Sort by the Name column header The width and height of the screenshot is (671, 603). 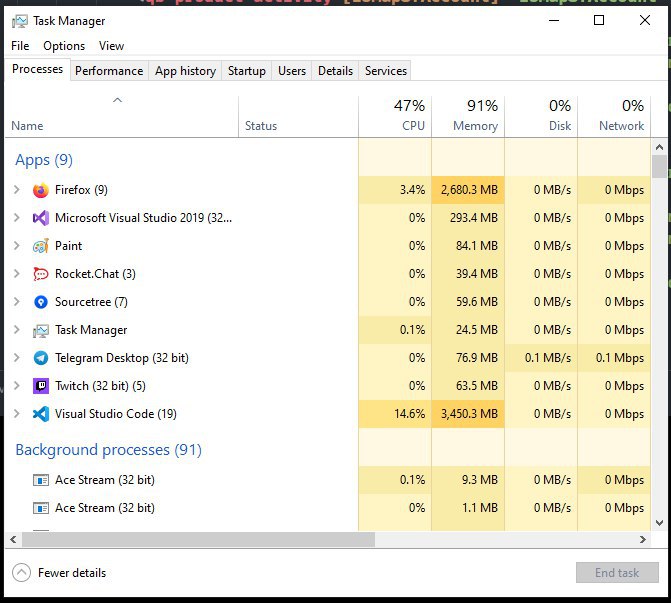point(122,116)
